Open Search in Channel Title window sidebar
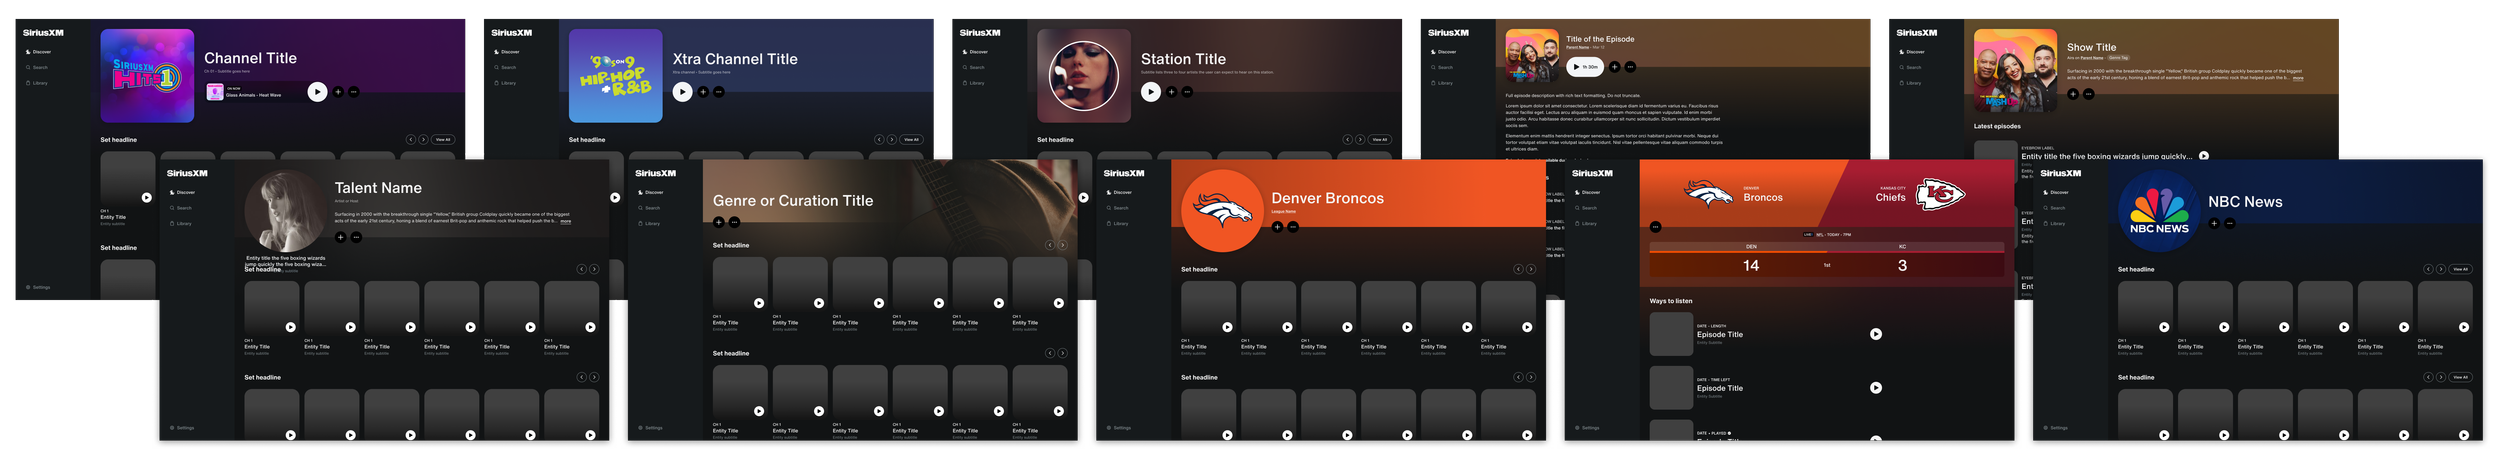 (37, 67)
